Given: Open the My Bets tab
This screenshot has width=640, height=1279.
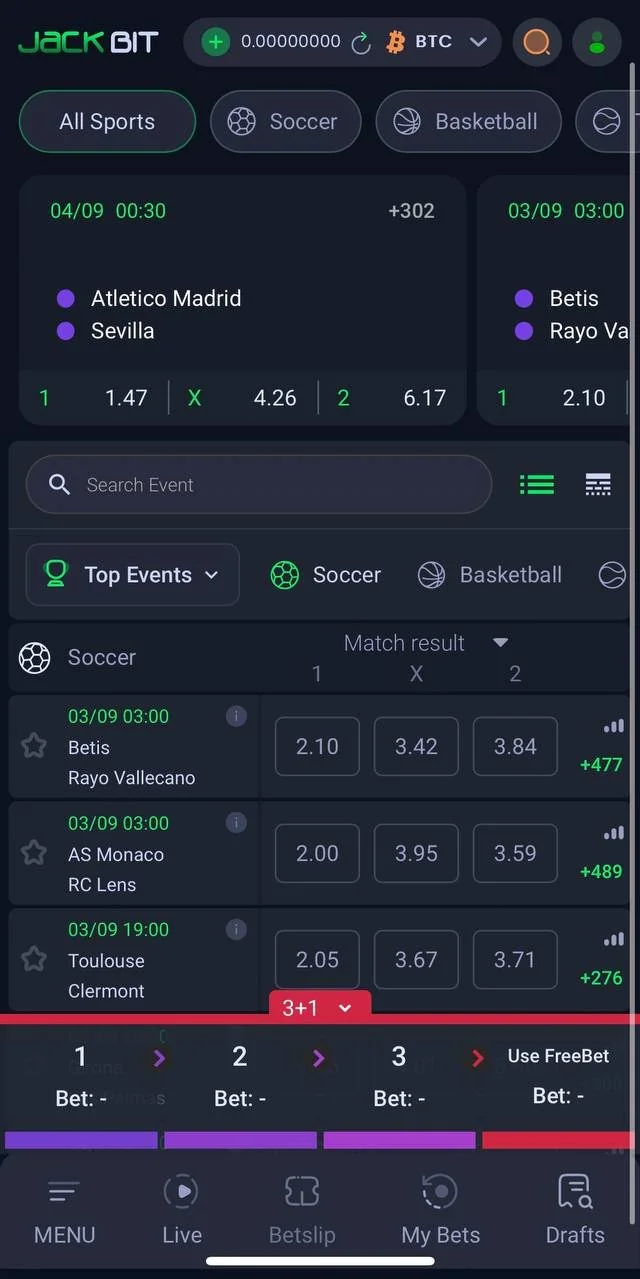Looking at the screenshot, I should tap(440, 1209).
